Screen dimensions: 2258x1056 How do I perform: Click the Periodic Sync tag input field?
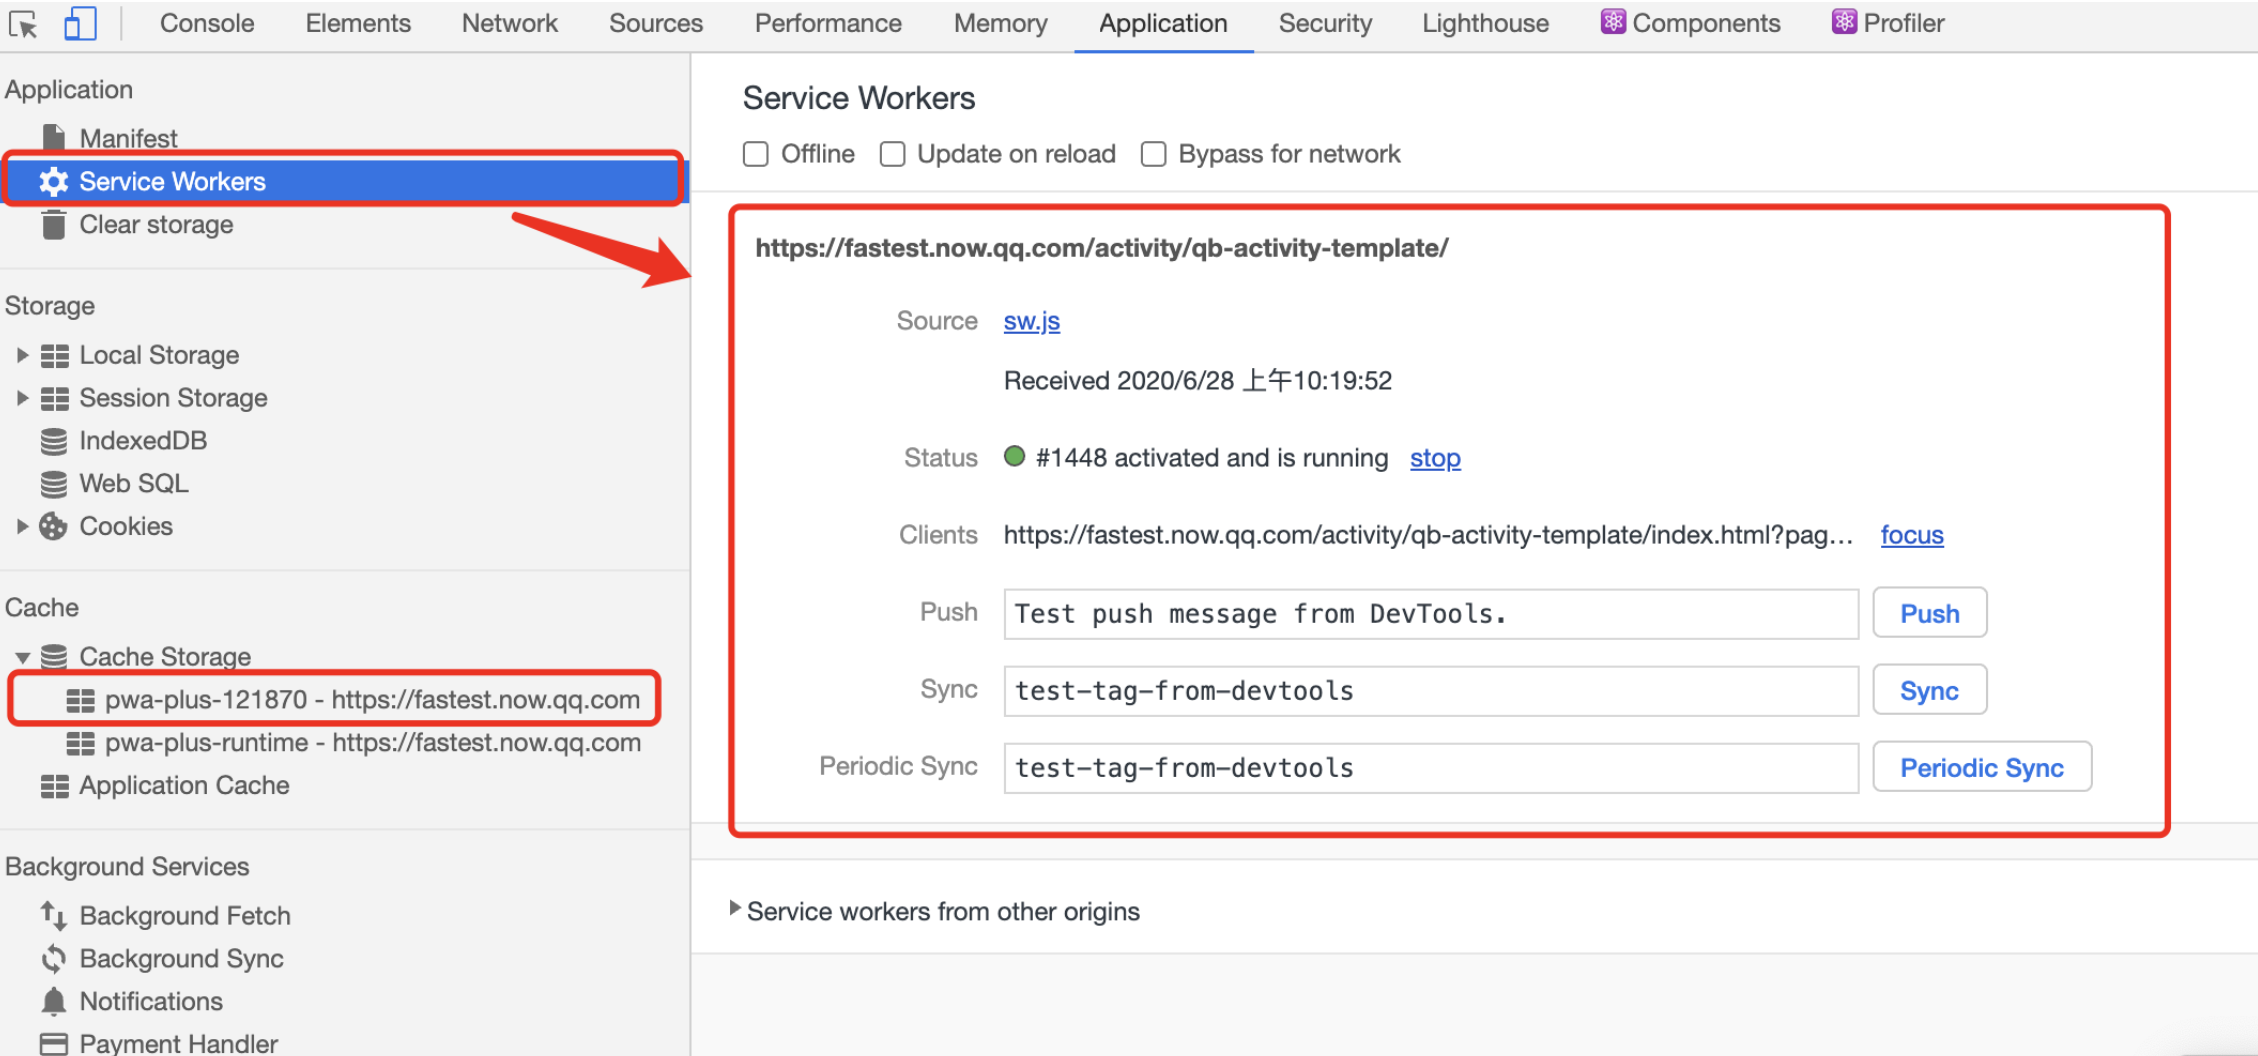coord(1431,767)
